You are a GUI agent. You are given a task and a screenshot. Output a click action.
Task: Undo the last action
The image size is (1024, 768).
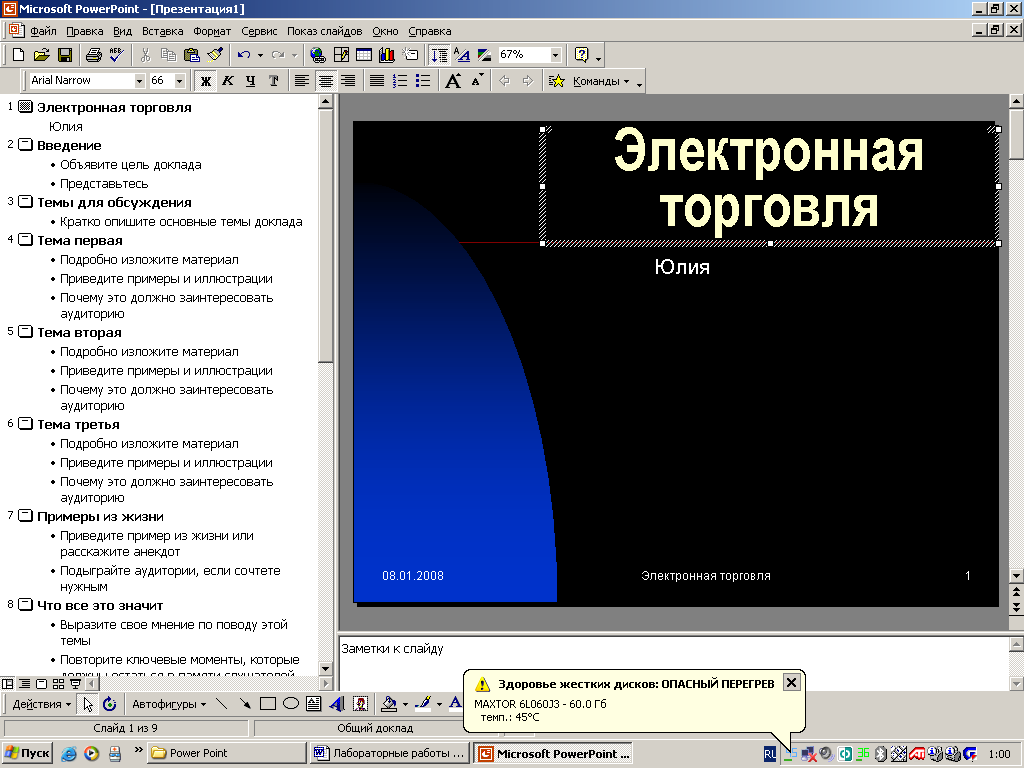[x=244, y=55]
